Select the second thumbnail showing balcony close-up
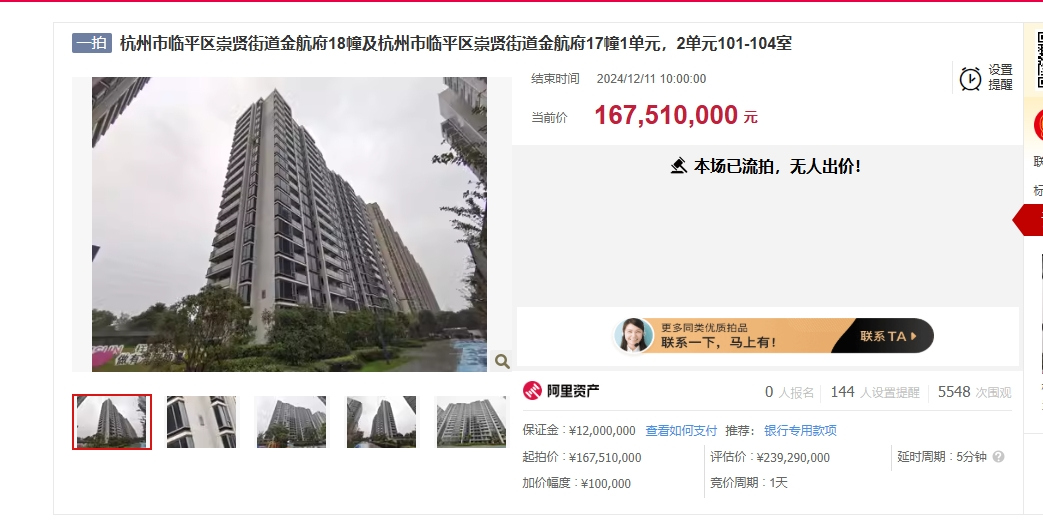 [x=201, y=422]
